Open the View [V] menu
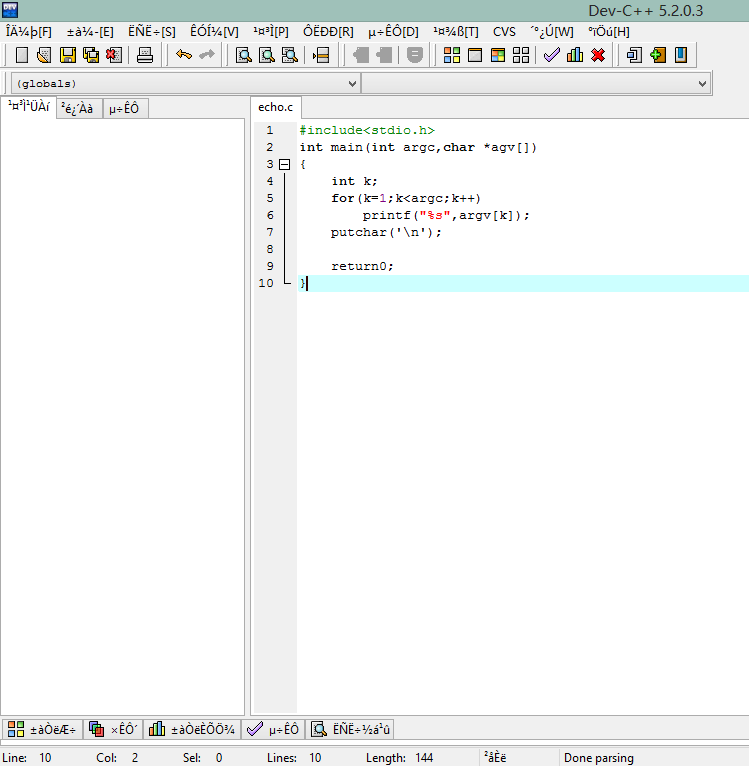 214,32
